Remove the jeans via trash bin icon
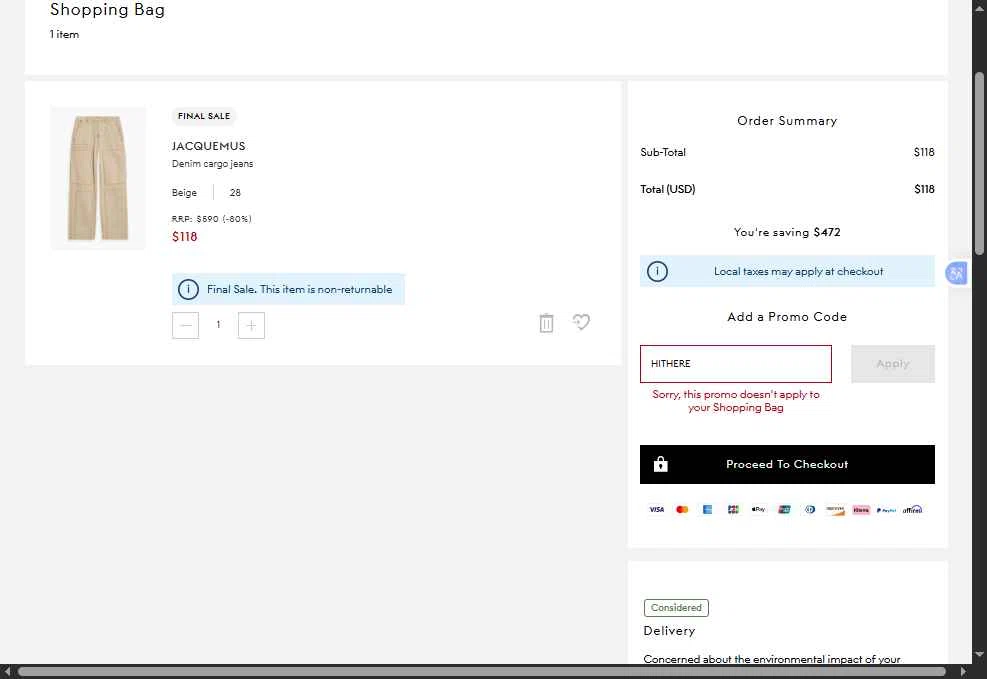Screen dimensions: 987x679 [546, 323]
